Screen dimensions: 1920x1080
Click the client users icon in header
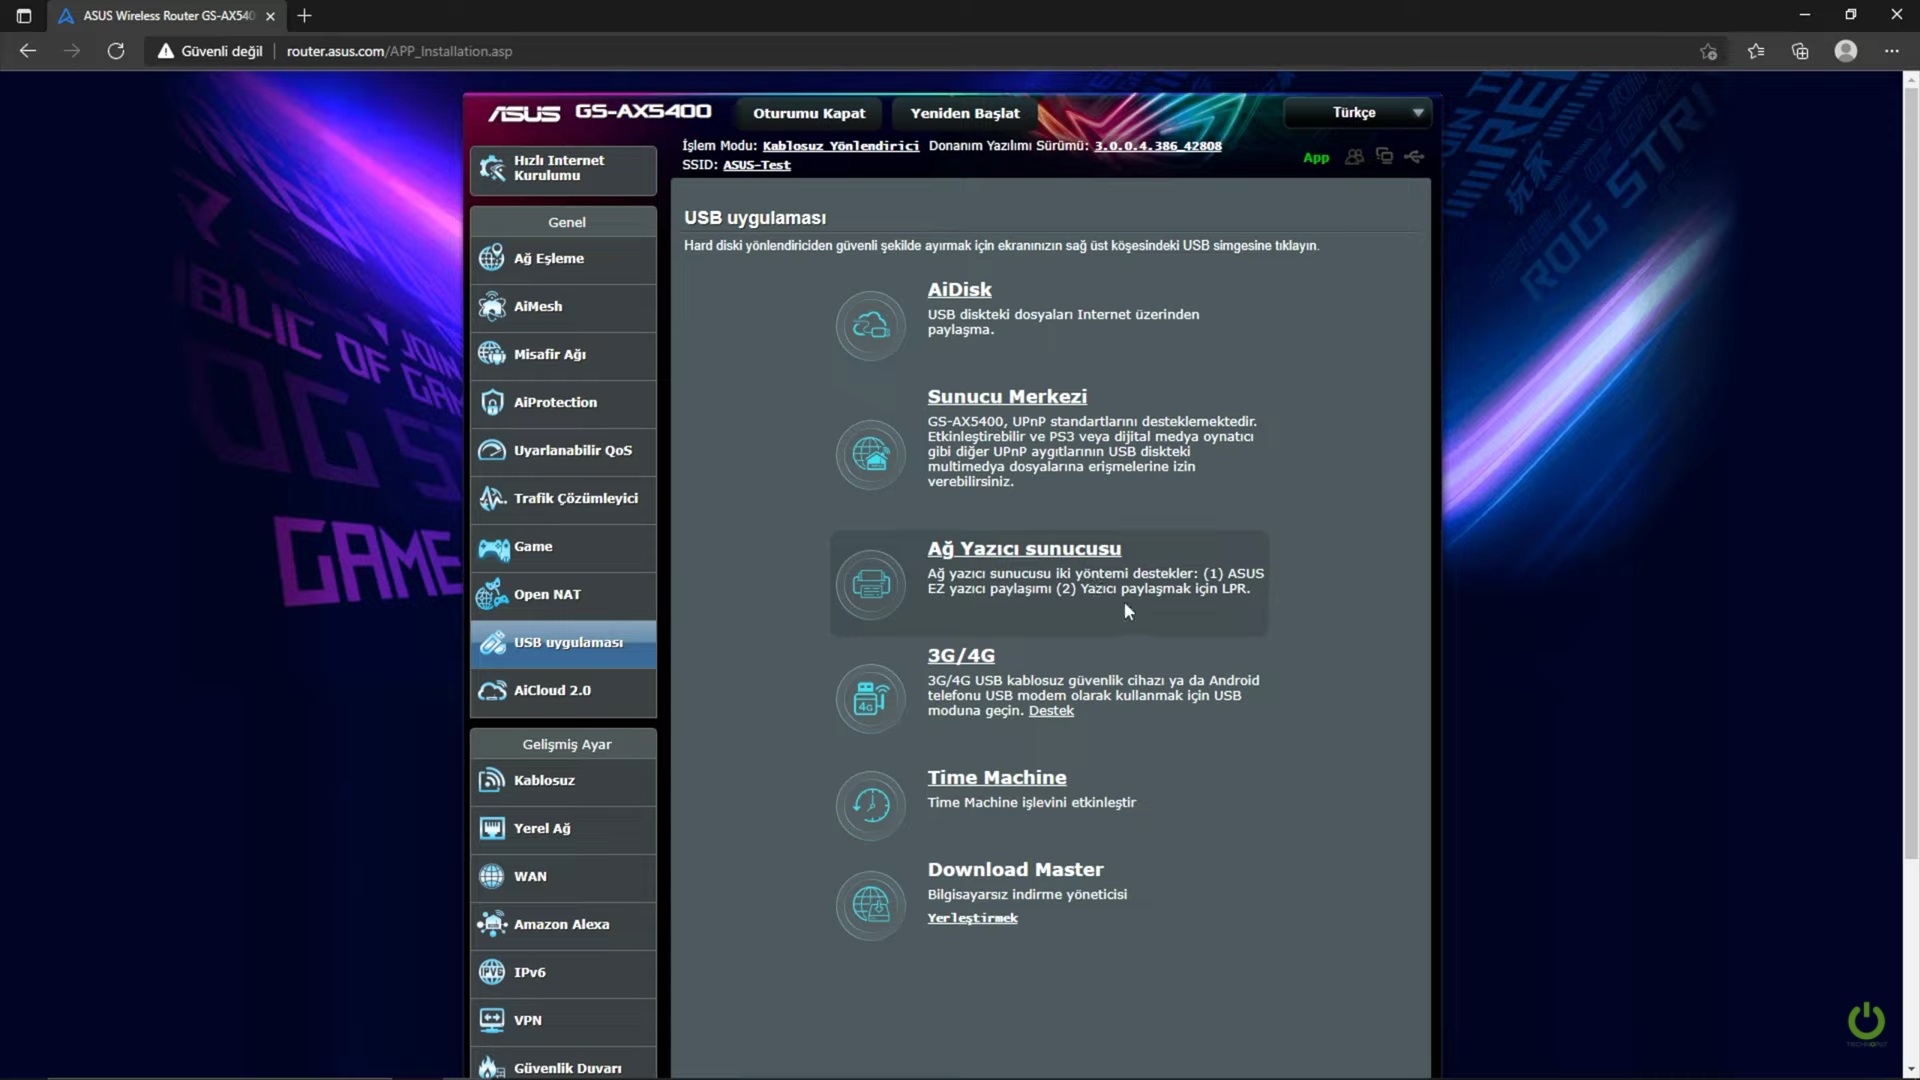click(x=1354, y=157)
